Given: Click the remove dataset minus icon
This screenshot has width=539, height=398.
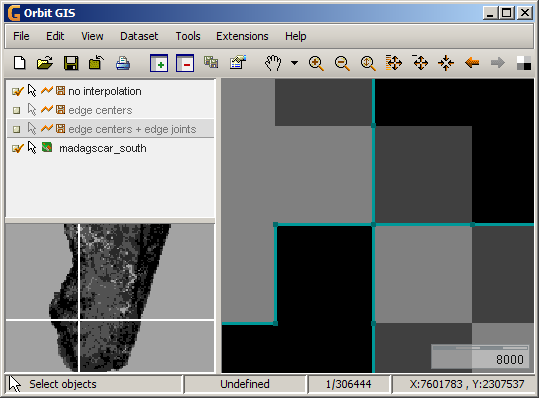Looking at the screenshot, I should point(185,63).
